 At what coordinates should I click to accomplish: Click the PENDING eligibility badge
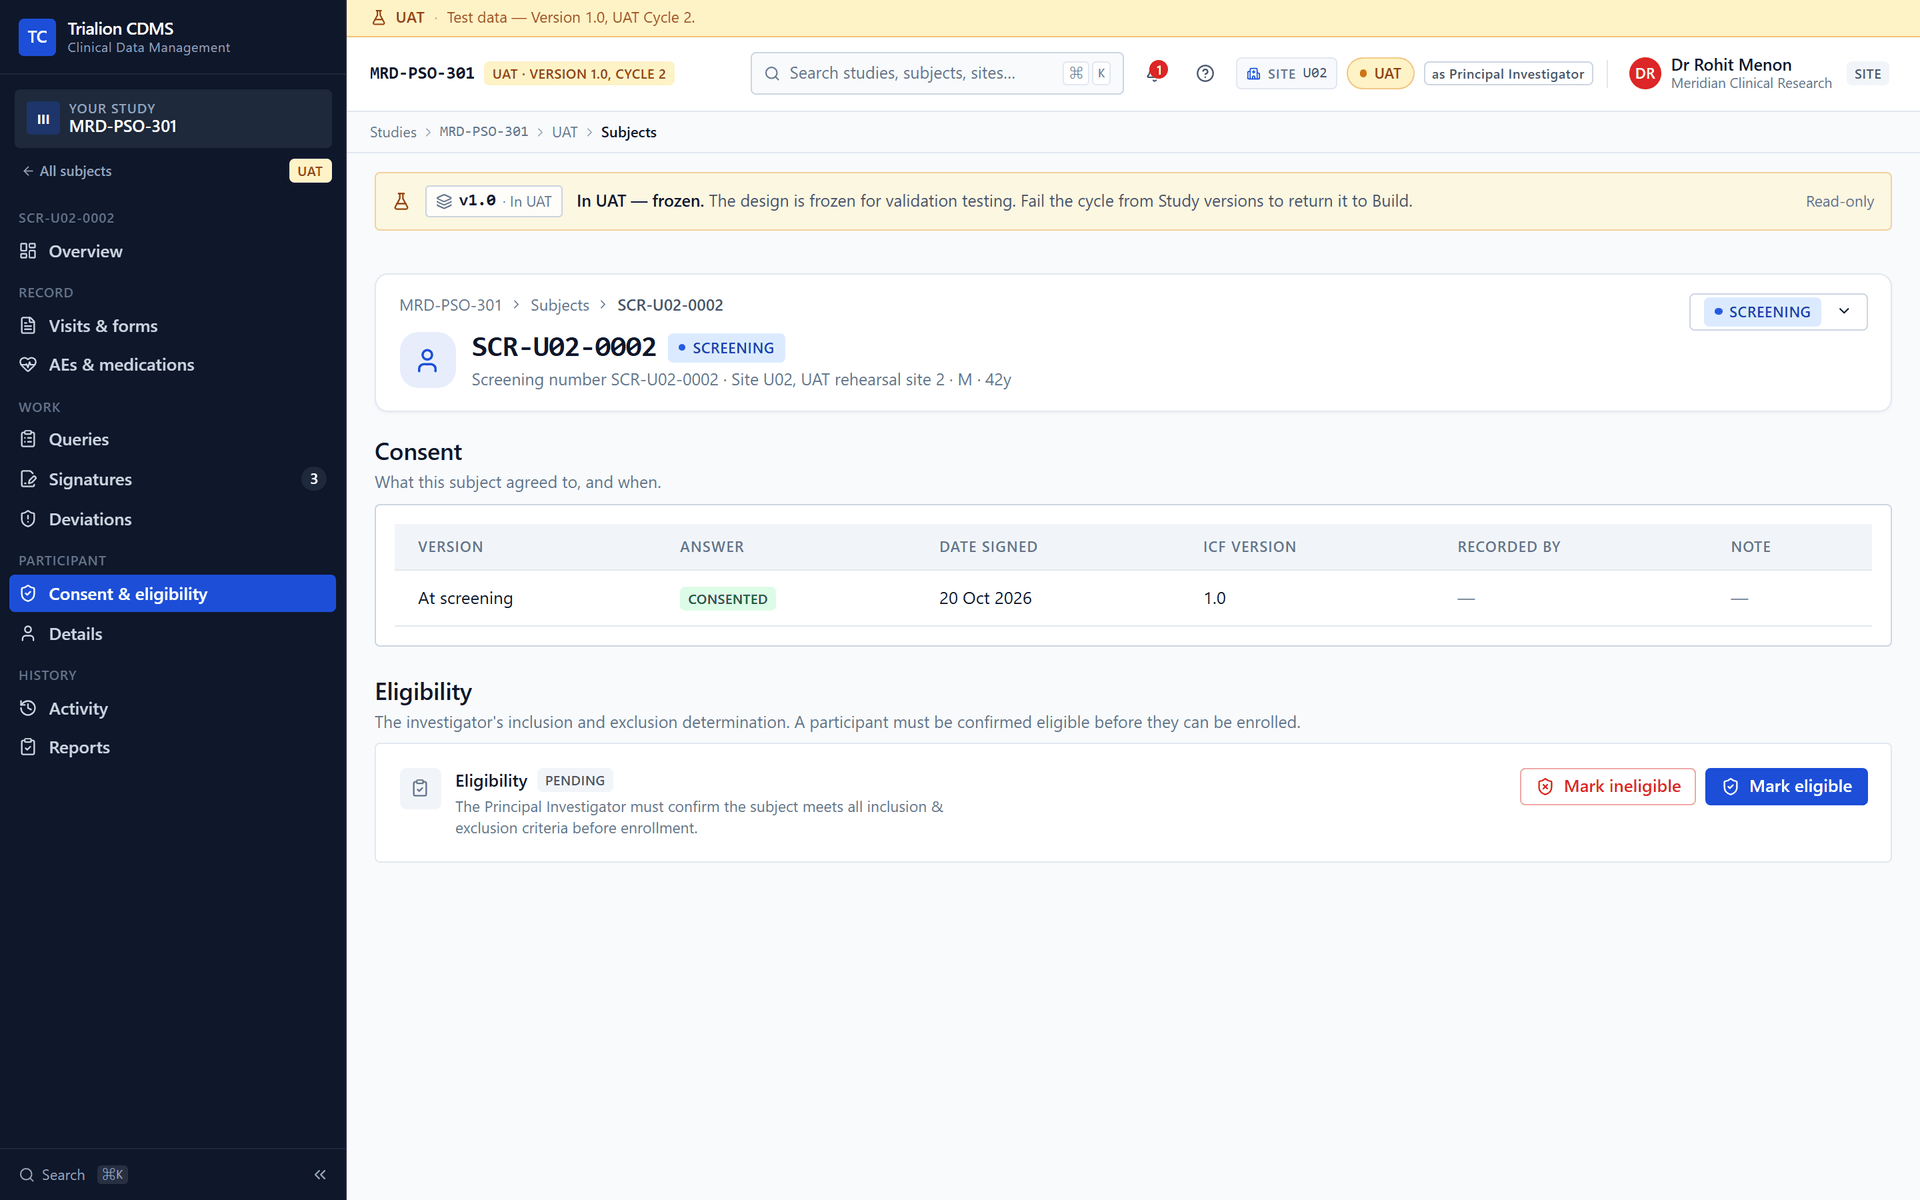(x=575, y=780)
